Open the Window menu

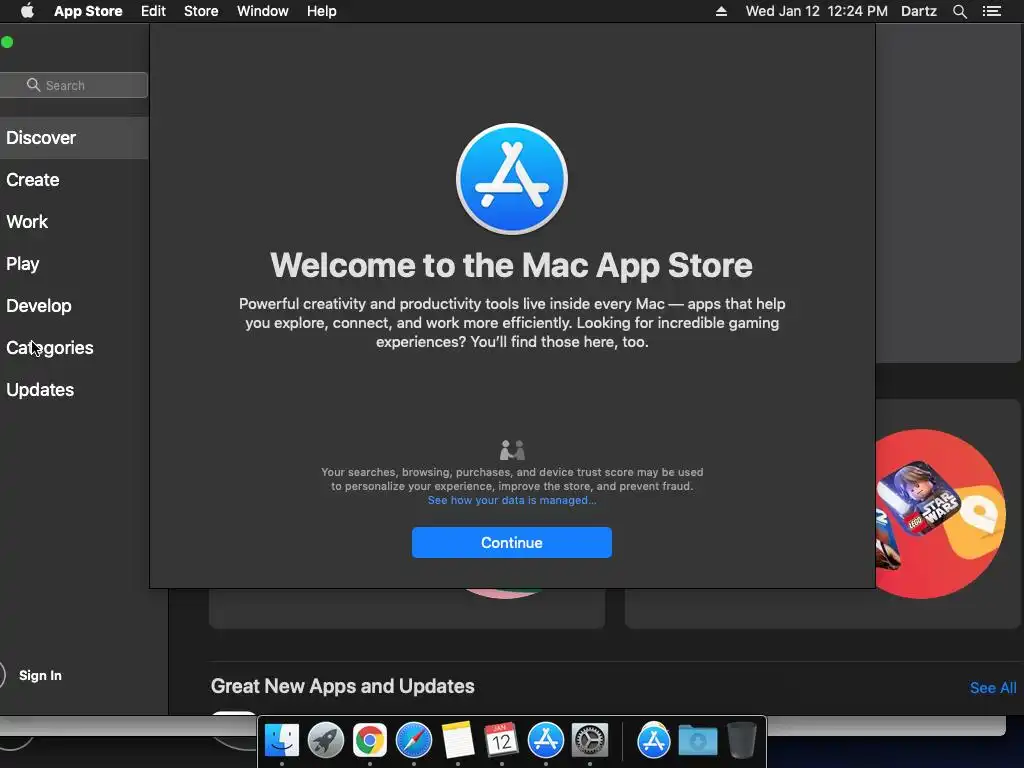(x=263, y=11)
